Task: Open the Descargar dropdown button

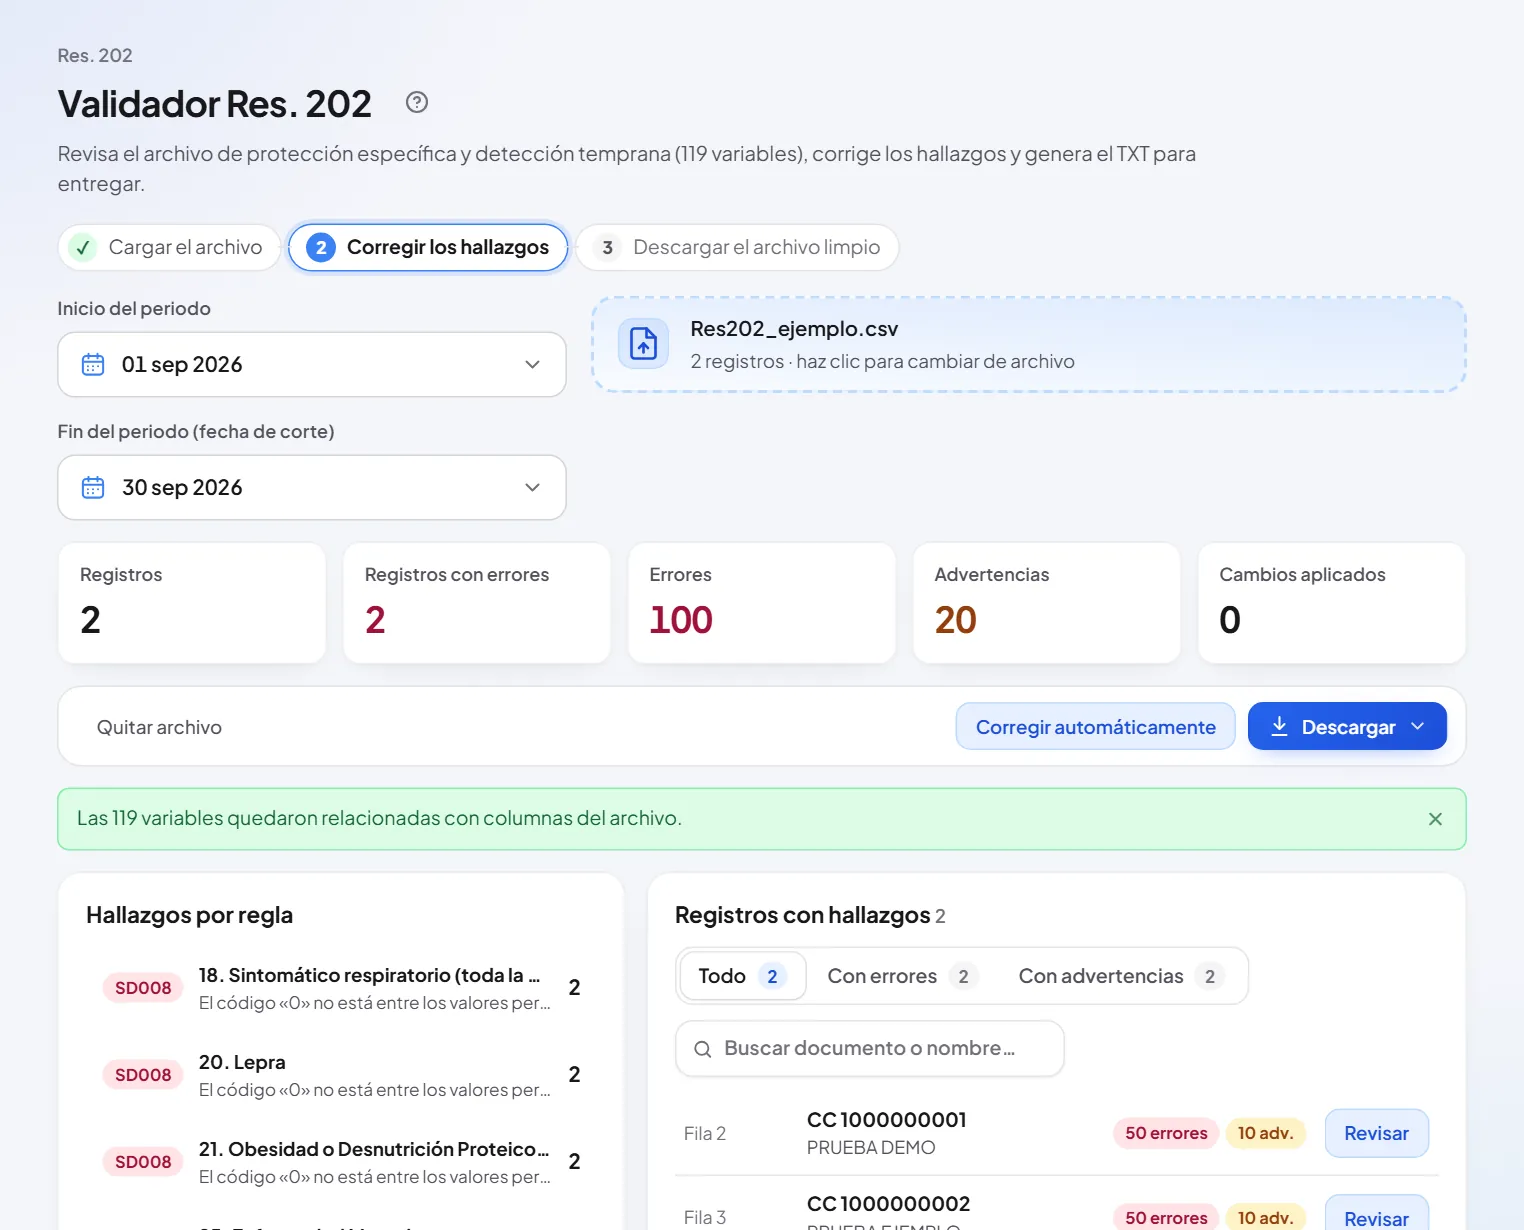Action: [x=1347, y=726]
